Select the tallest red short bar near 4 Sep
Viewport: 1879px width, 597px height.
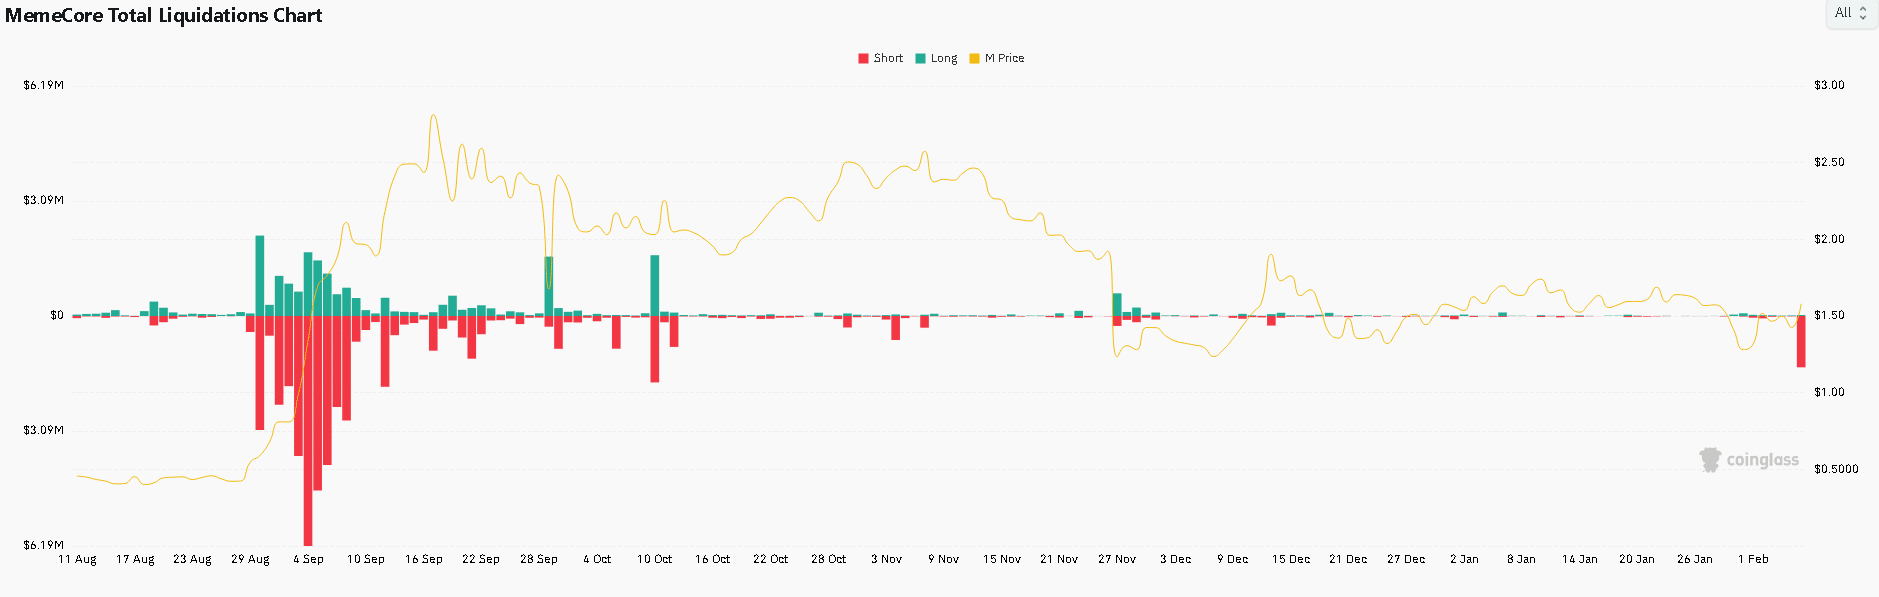308,430
